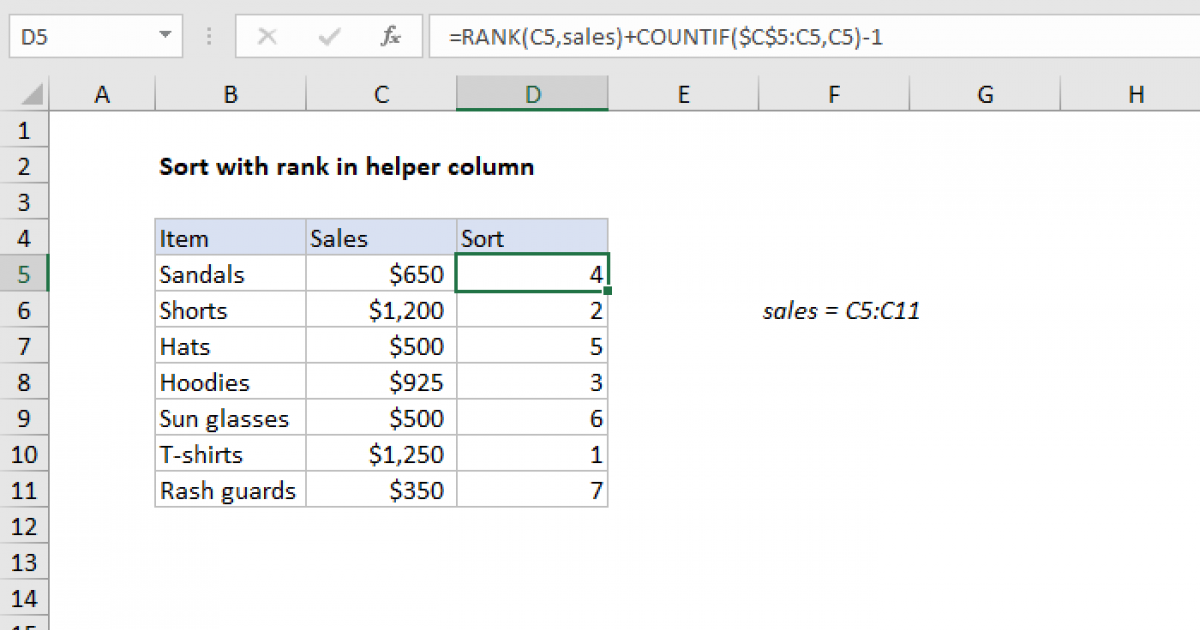Select column C header
Screen dimensions: 1200x630
tap(381, 95)
